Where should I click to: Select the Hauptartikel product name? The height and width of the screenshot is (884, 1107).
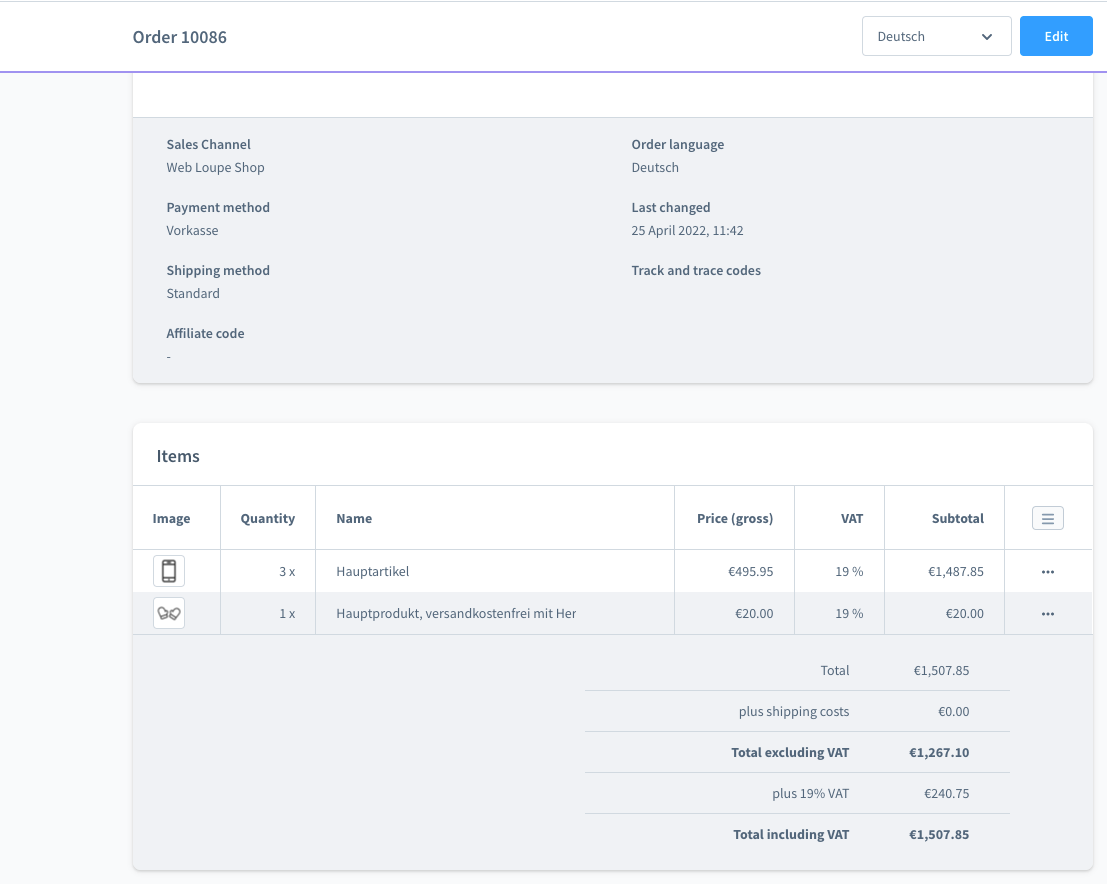(373, 571)
